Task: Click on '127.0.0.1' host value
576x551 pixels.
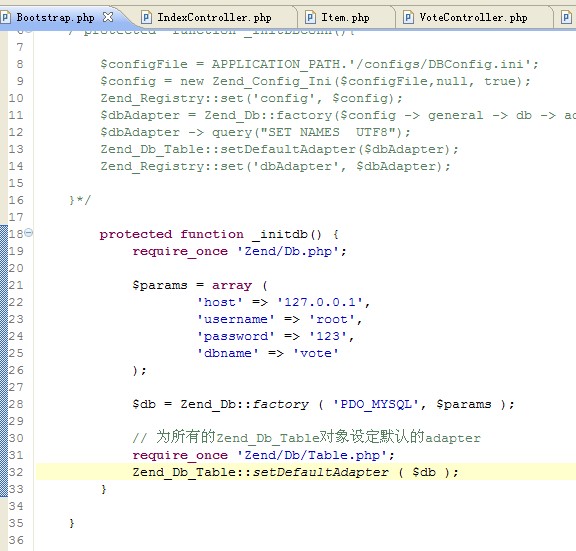Action: 319,302
